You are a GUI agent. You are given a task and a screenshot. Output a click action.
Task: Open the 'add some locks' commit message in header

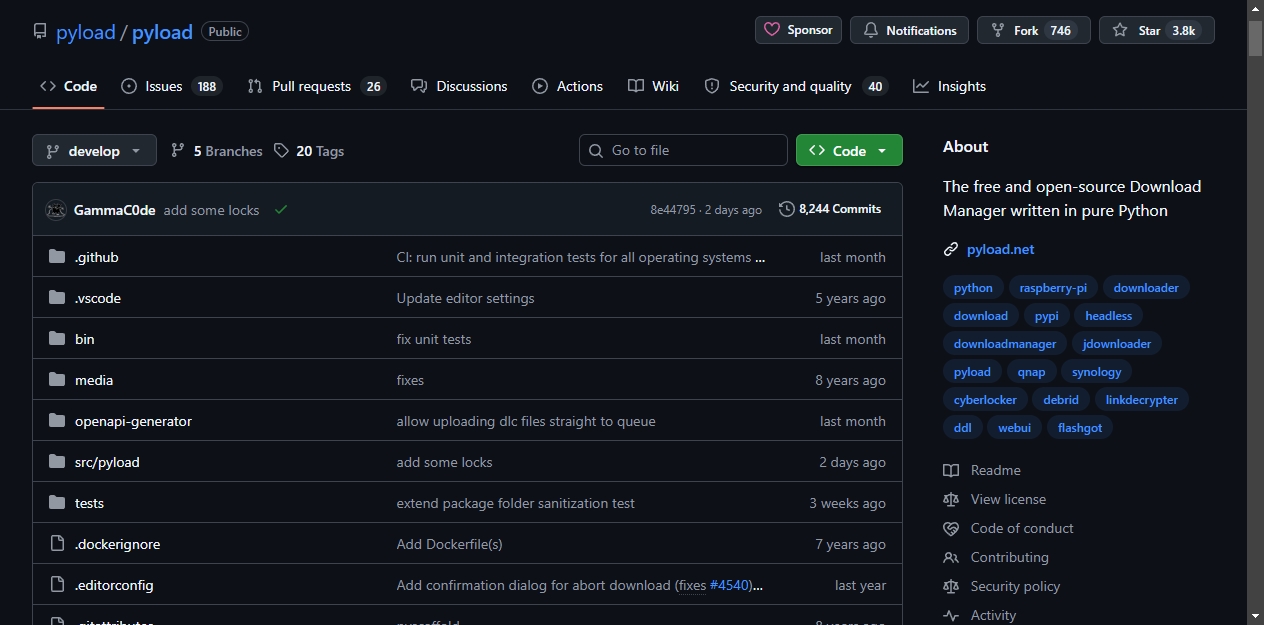(211, 210)
